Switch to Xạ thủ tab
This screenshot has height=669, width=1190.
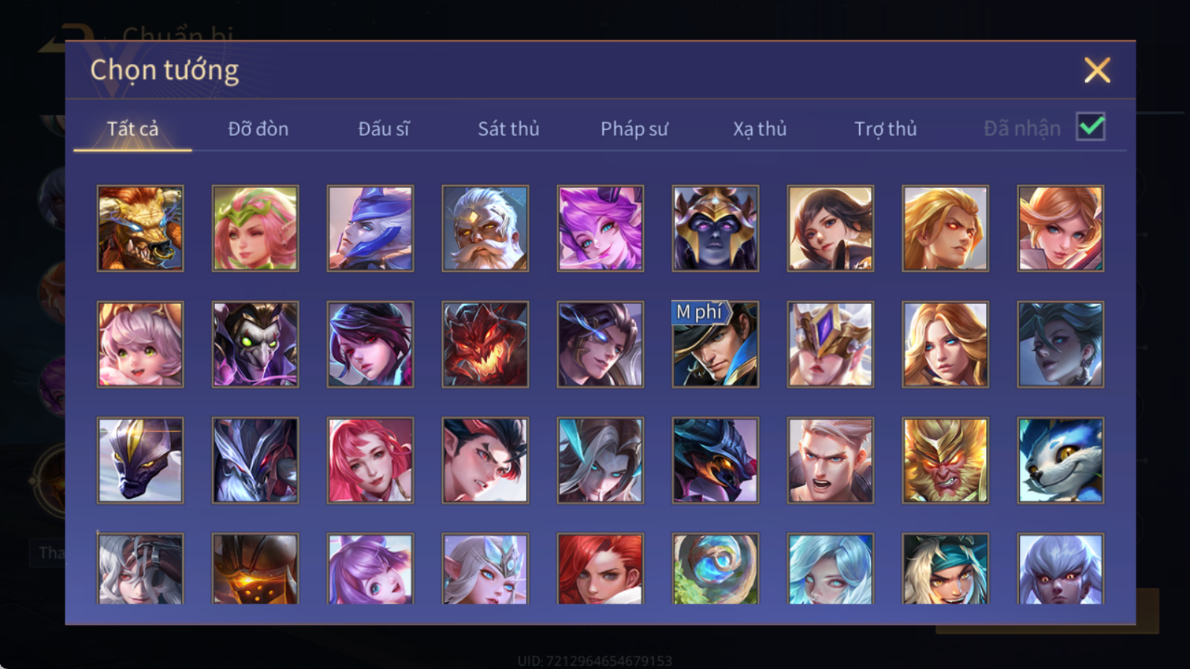(x=760, y=129)
